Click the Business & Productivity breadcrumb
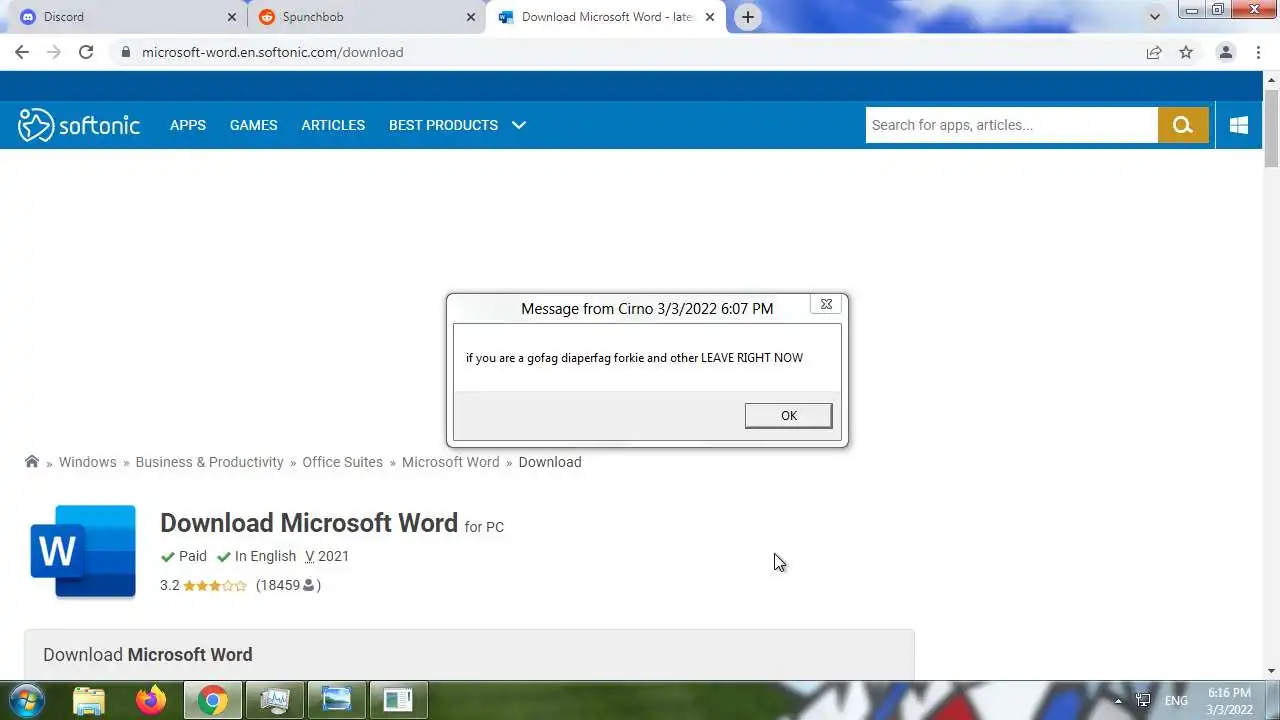Viewport: 1280px width, 720px height. tap(209, 462)
